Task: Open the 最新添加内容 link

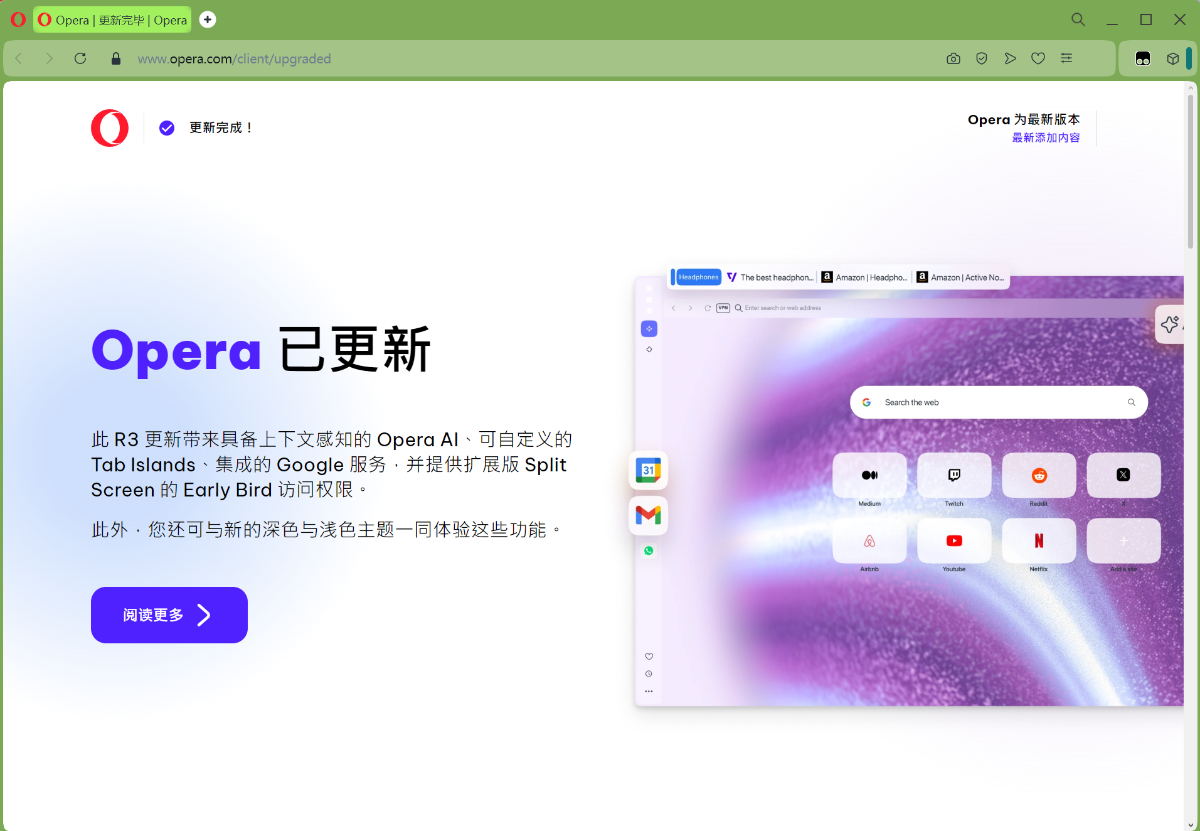Action: click(1045, 138)
